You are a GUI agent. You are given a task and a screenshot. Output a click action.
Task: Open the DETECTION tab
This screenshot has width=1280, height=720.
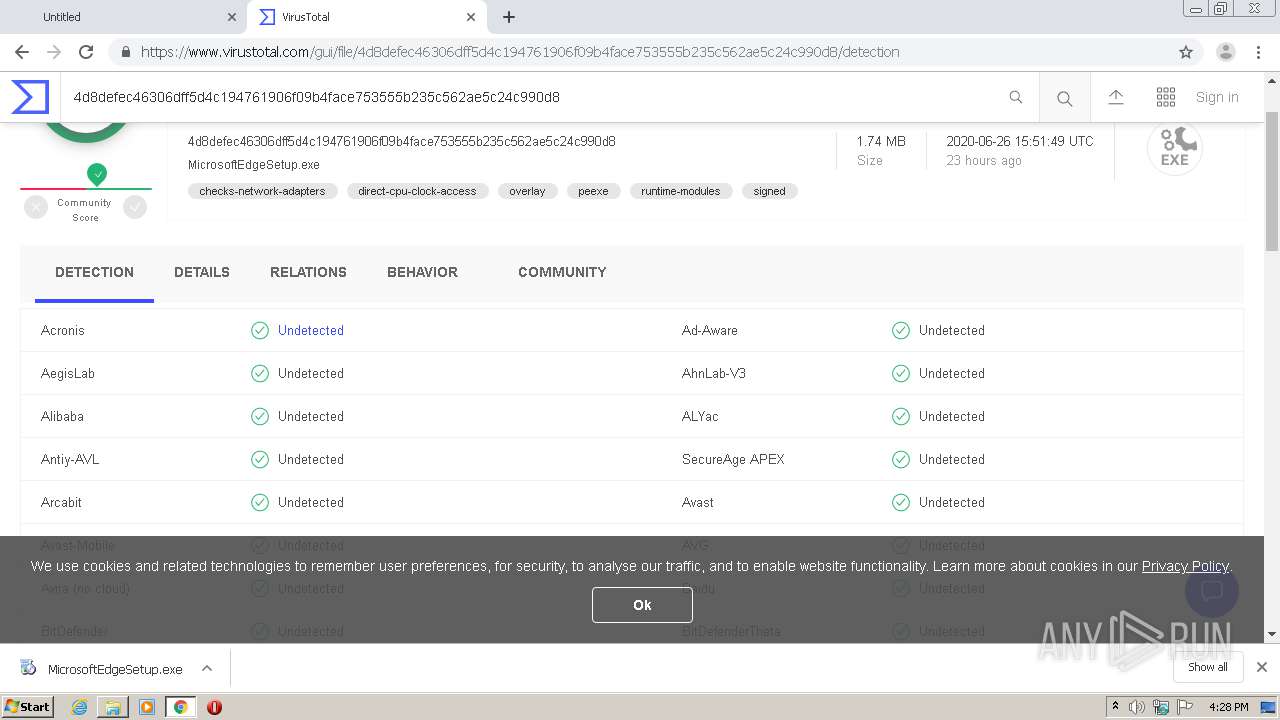click(94, 272)
